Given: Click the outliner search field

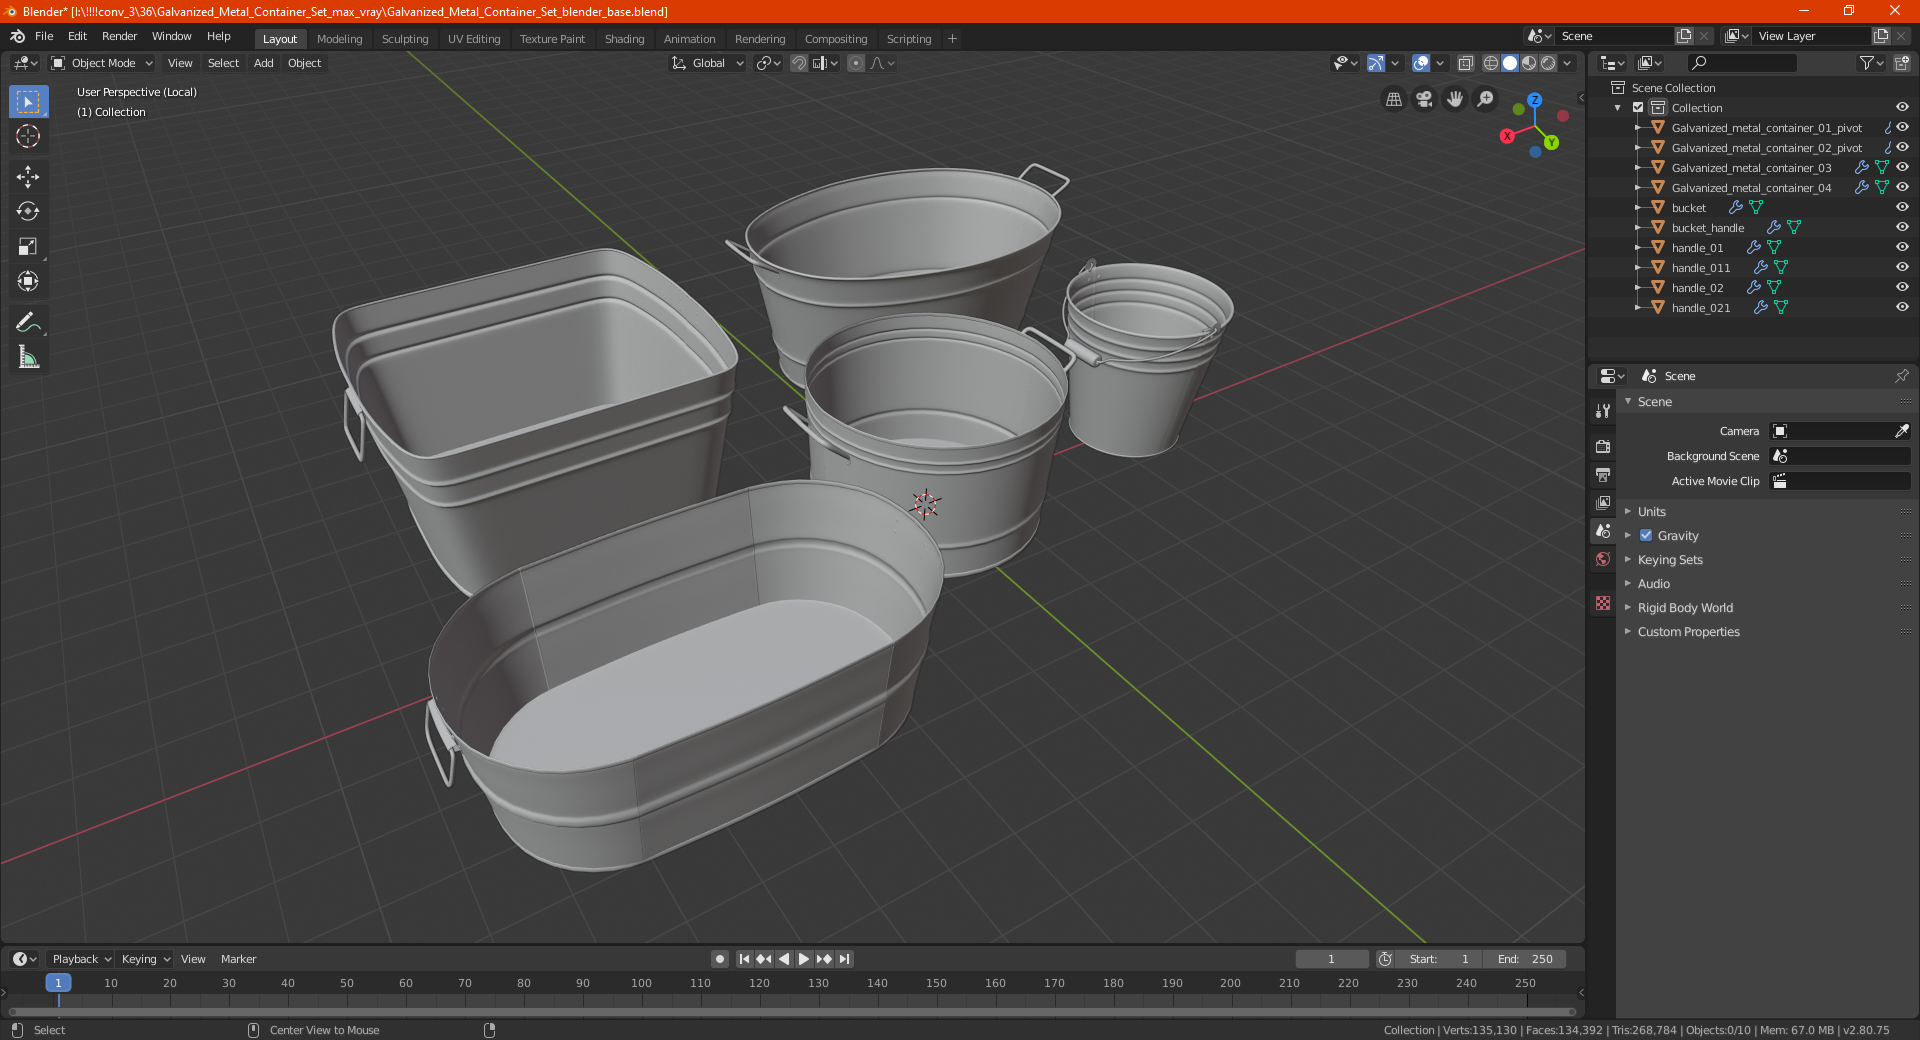Looking at the screenshot, I should coord(1741,63).
